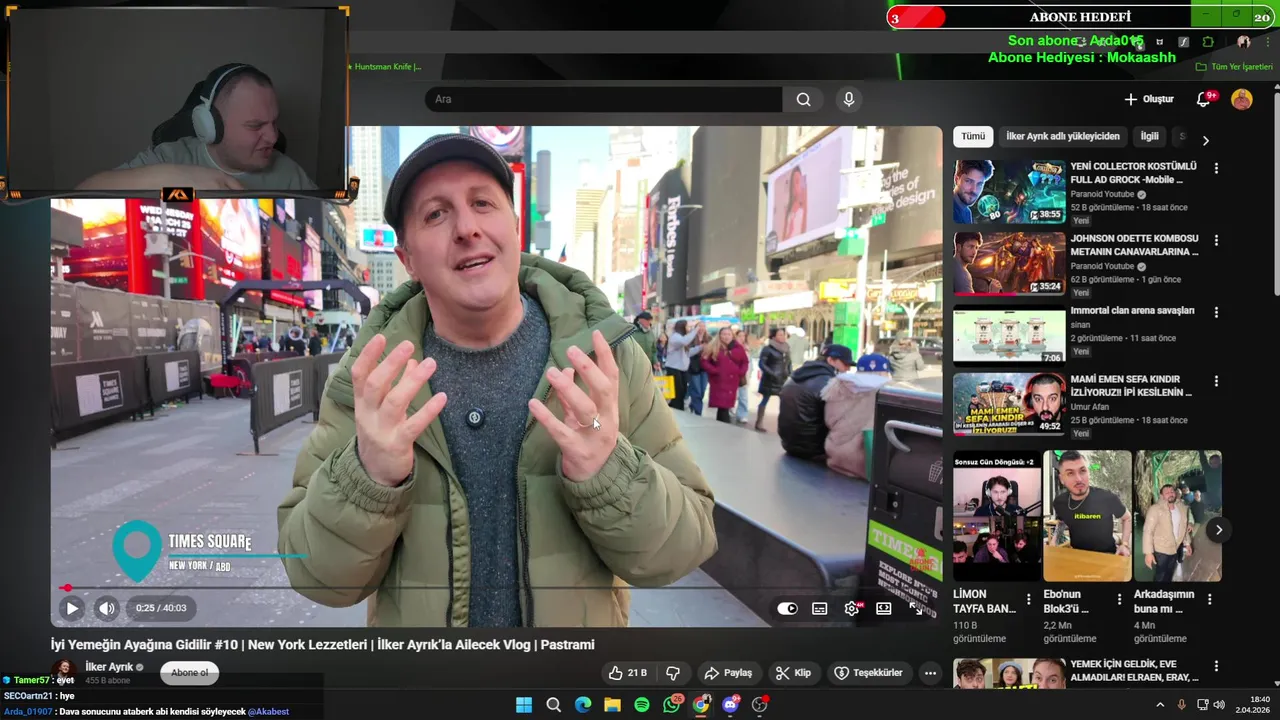The image size is (1280, 720).
Task: Open the Tüm Yer İşaretleri bookmarks folder
Action: pyautogui.click(x=1234, y=67)
